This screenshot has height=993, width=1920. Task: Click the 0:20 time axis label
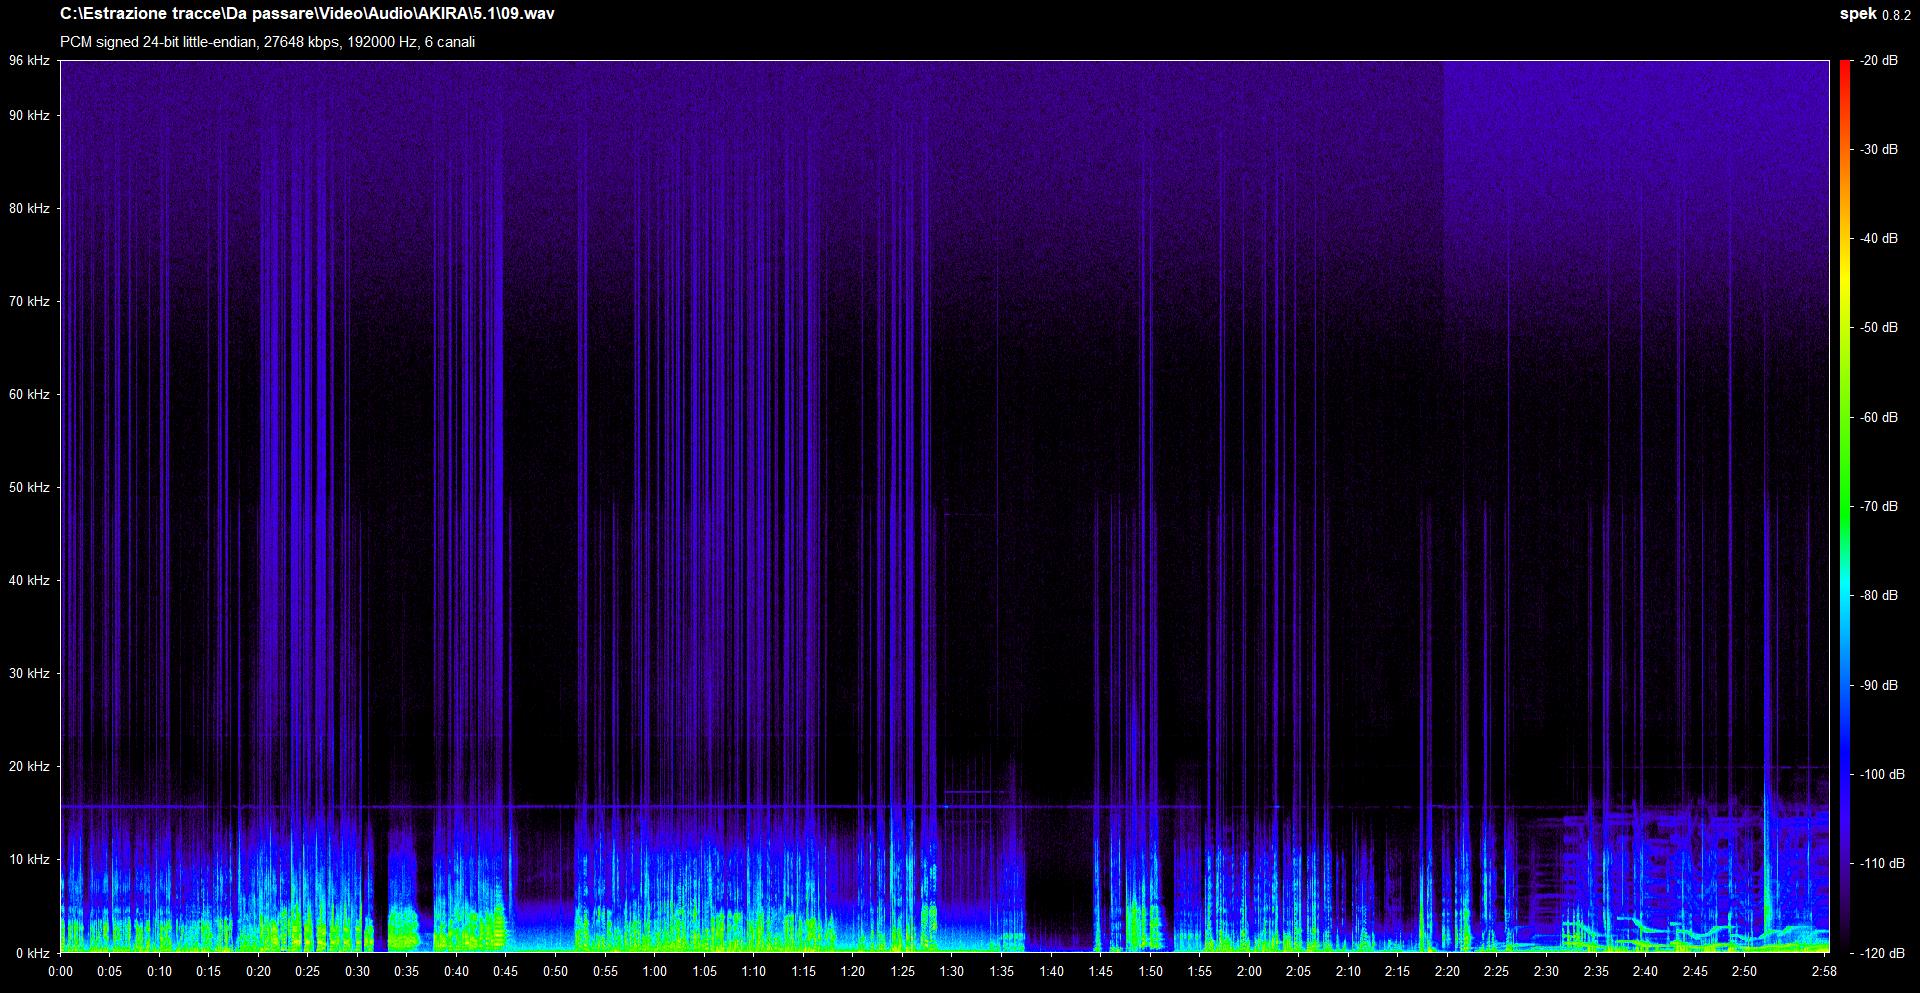point(258,972)
